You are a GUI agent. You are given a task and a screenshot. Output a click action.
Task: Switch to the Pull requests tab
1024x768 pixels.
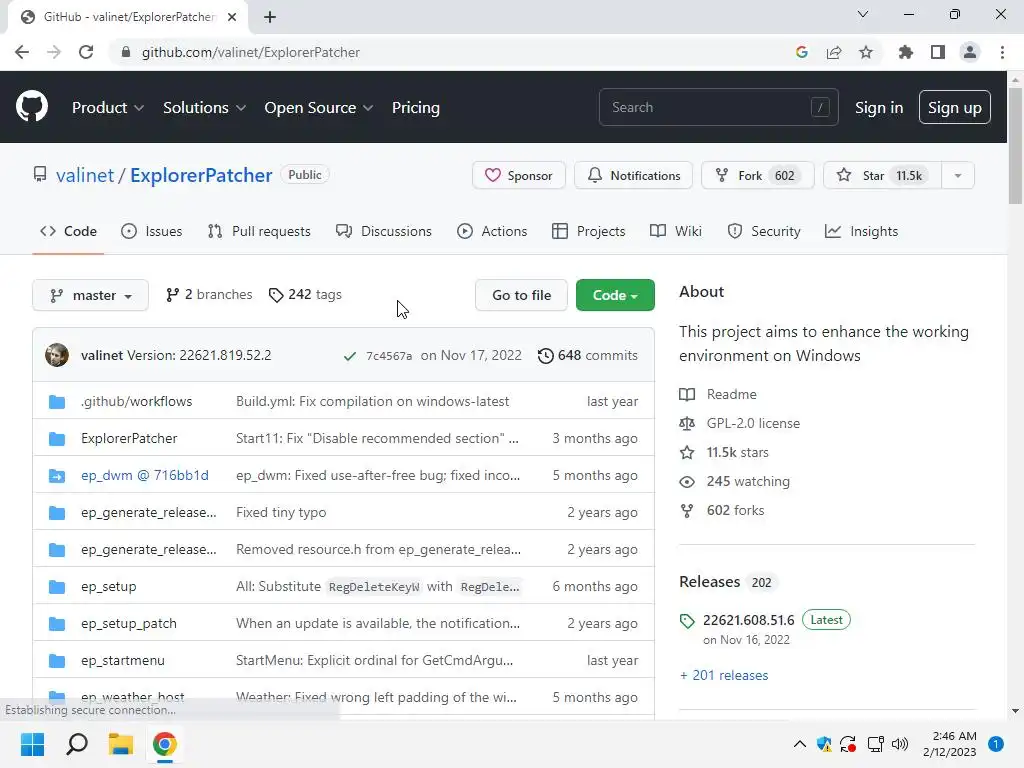pyautogui.click(x=259, y=231)
